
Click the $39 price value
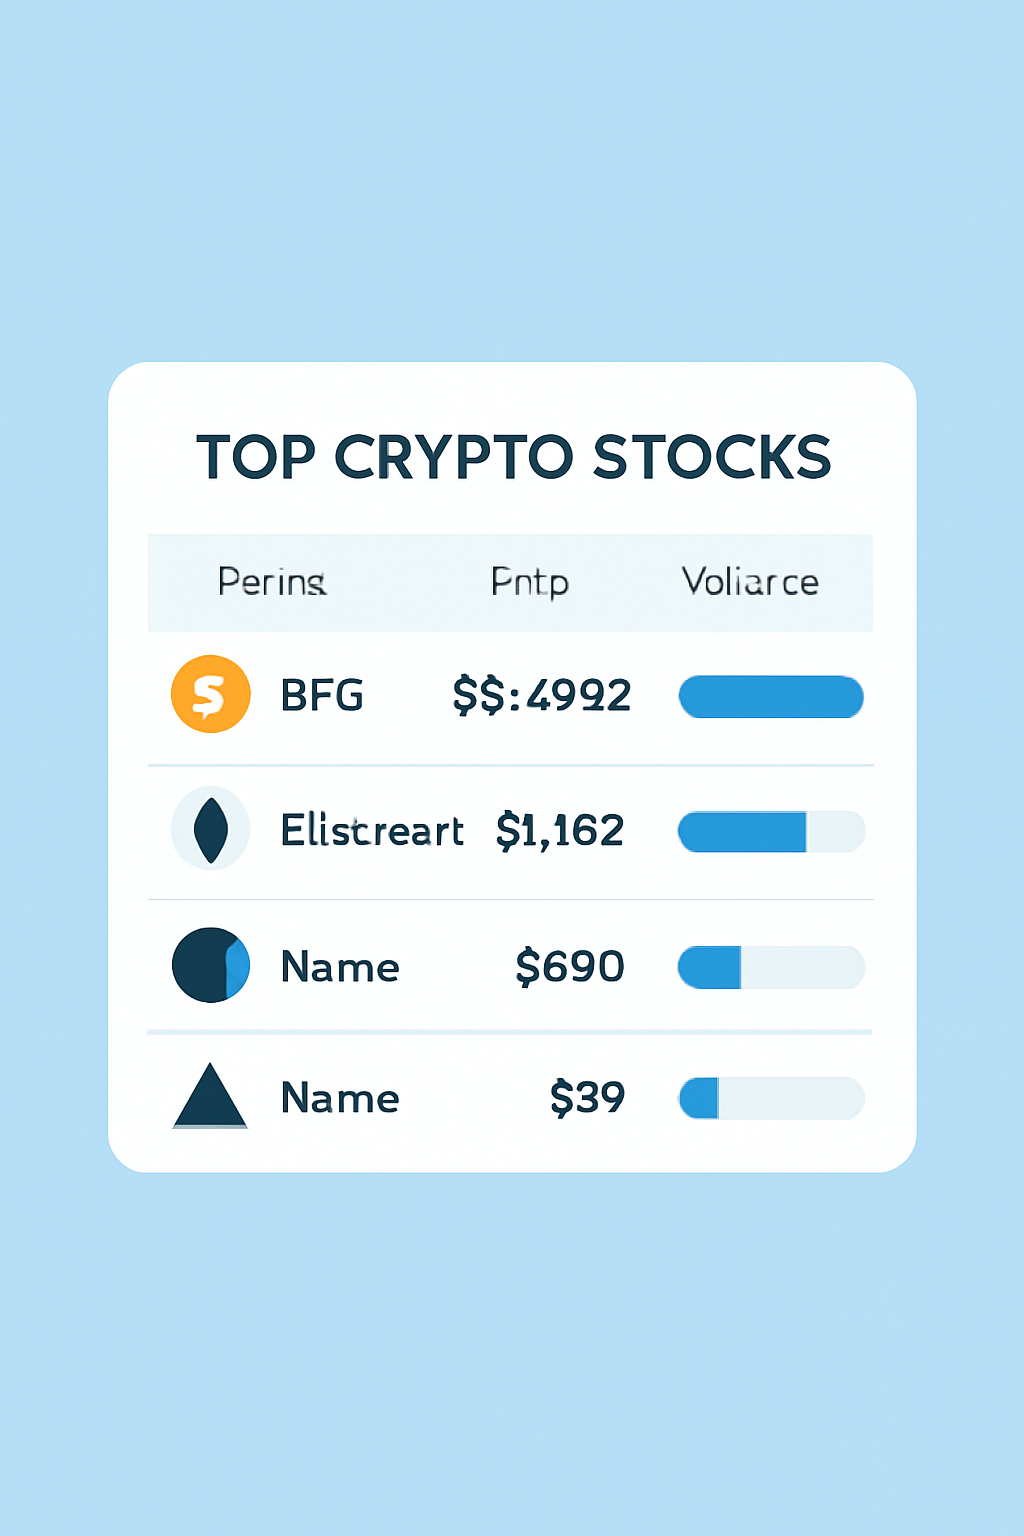[588, 1098]
